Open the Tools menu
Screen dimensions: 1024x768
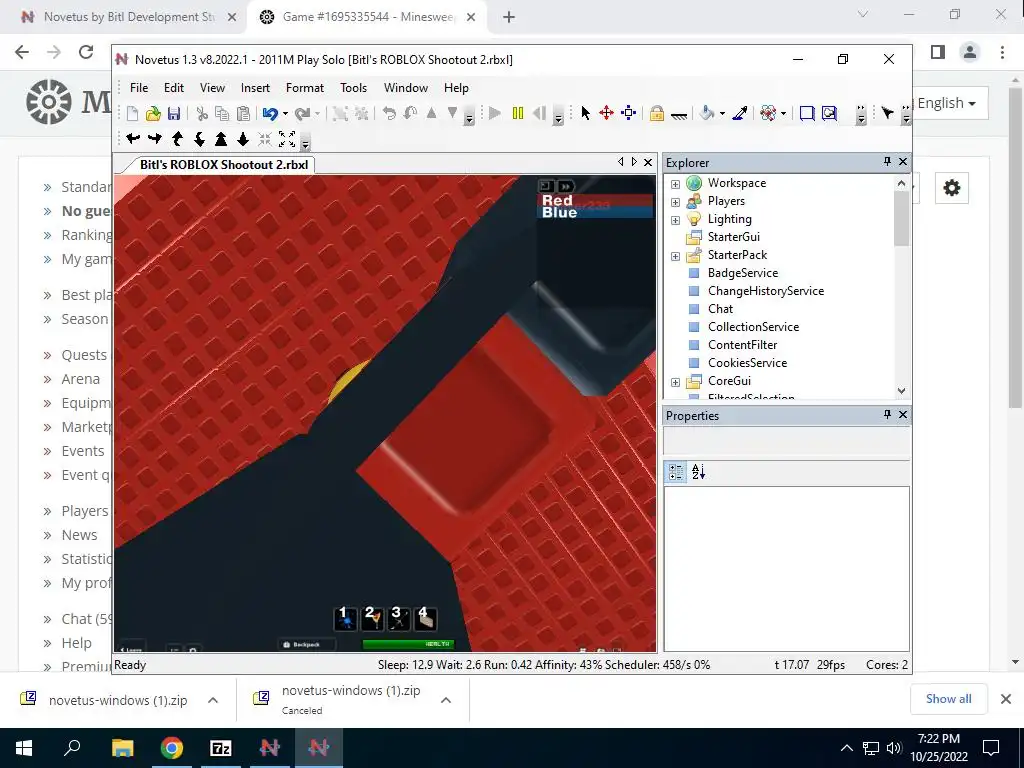tap(353, 88)
